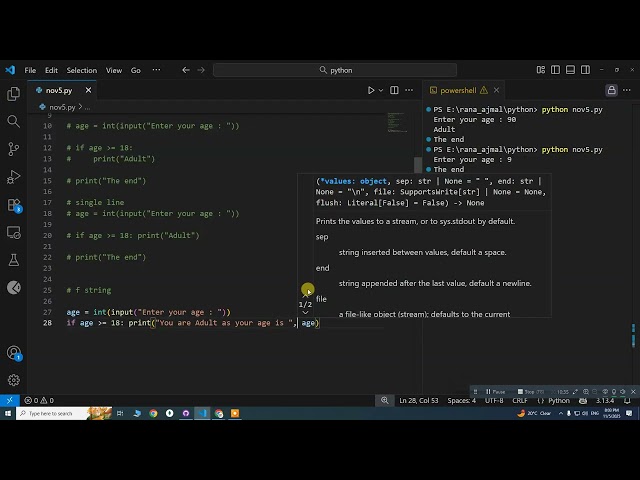Show previous signature in the parameter hint
This screenshot has width=640, height=480.
pyautogui.click(x=305, y=296)
